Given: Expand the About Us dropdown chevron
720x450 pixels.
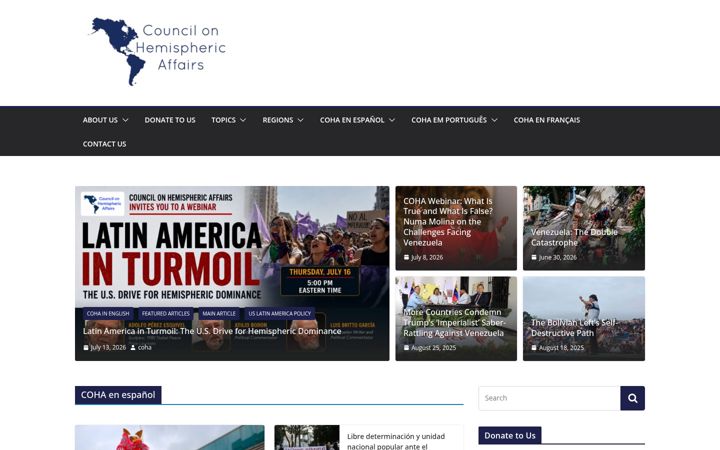Looking at the screenshot, I should click(x=125, y=120).
